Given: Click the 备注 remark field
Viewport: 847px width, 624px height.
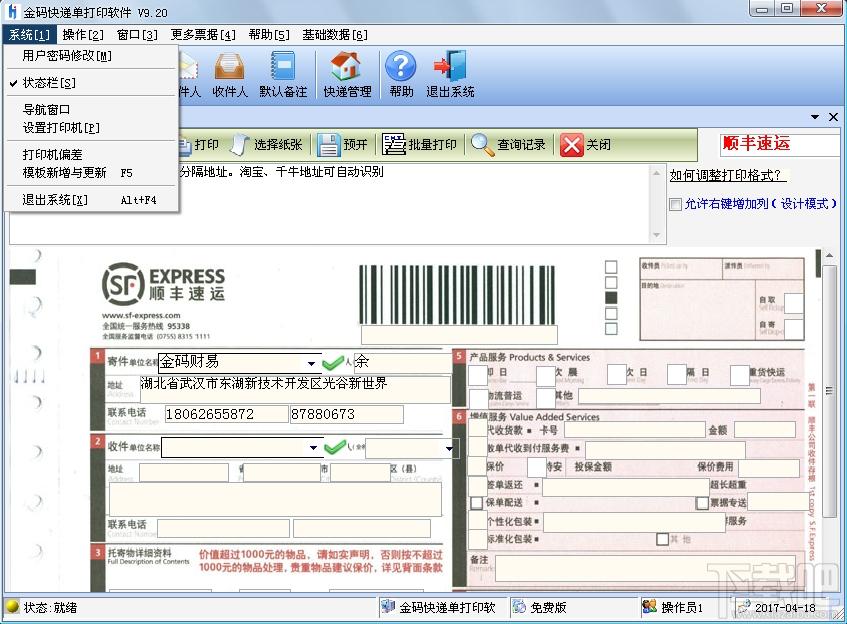Looking at the screenshot, I should [x=648, y=568].
